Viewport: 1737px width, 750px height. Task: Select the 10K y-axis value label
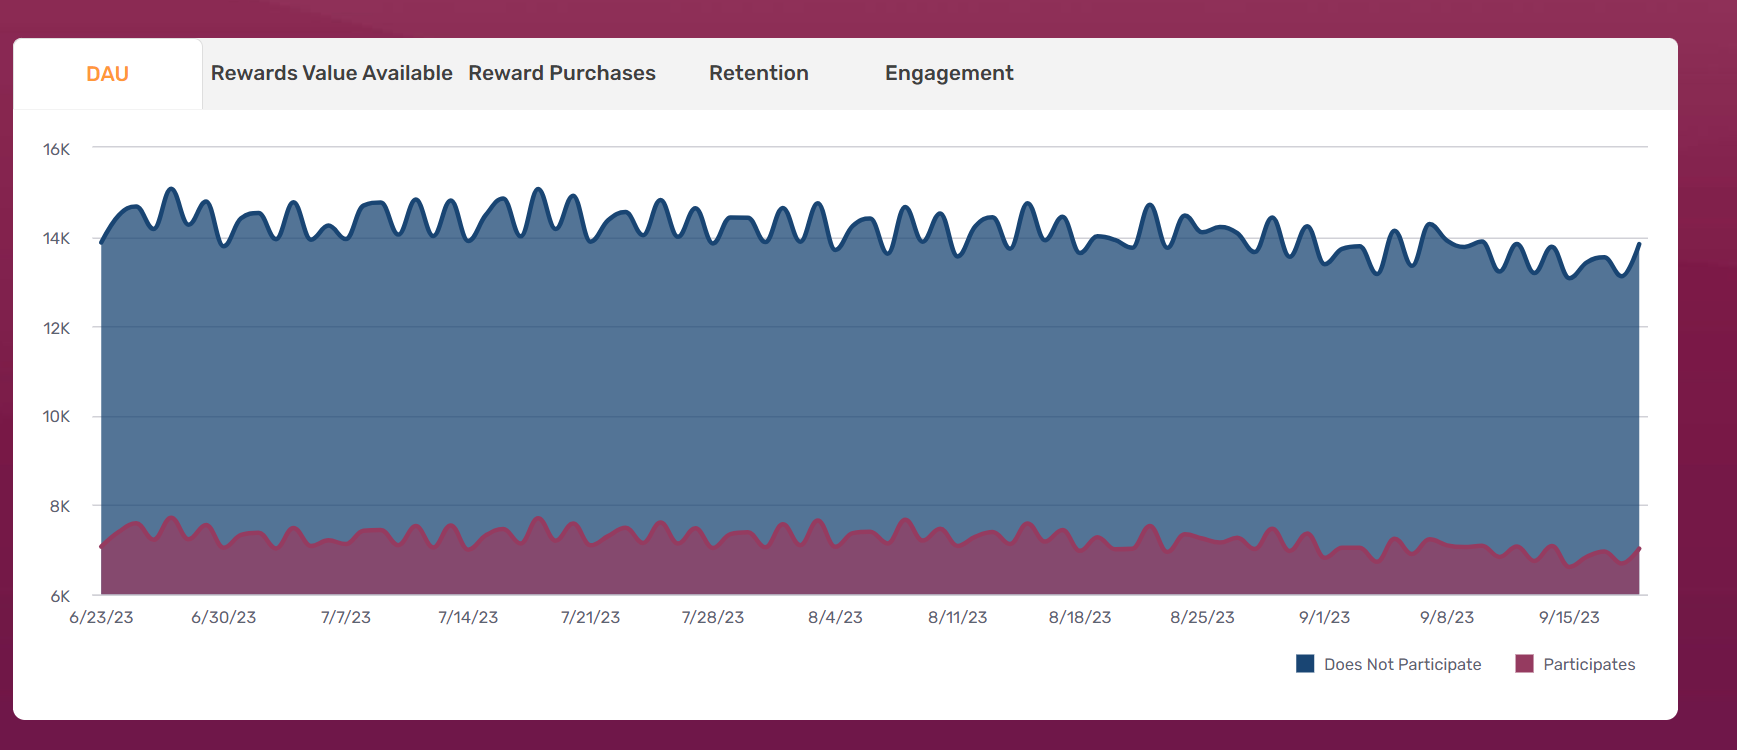click(56, 416)
